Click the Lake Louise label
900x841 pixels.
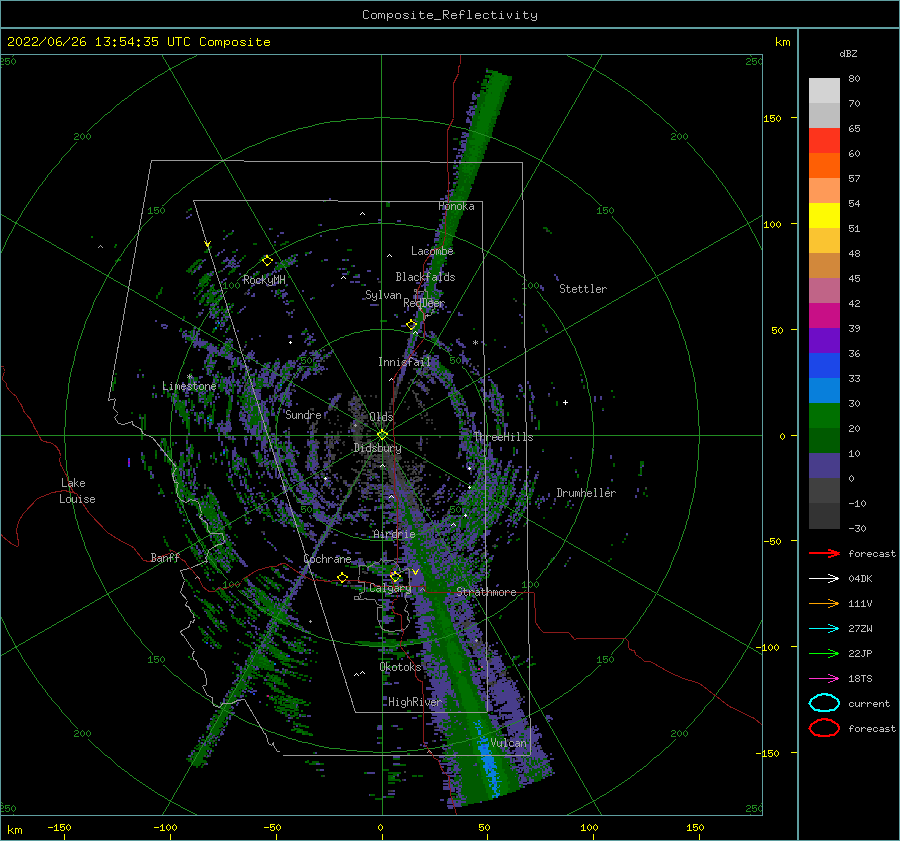click(77, 491)
